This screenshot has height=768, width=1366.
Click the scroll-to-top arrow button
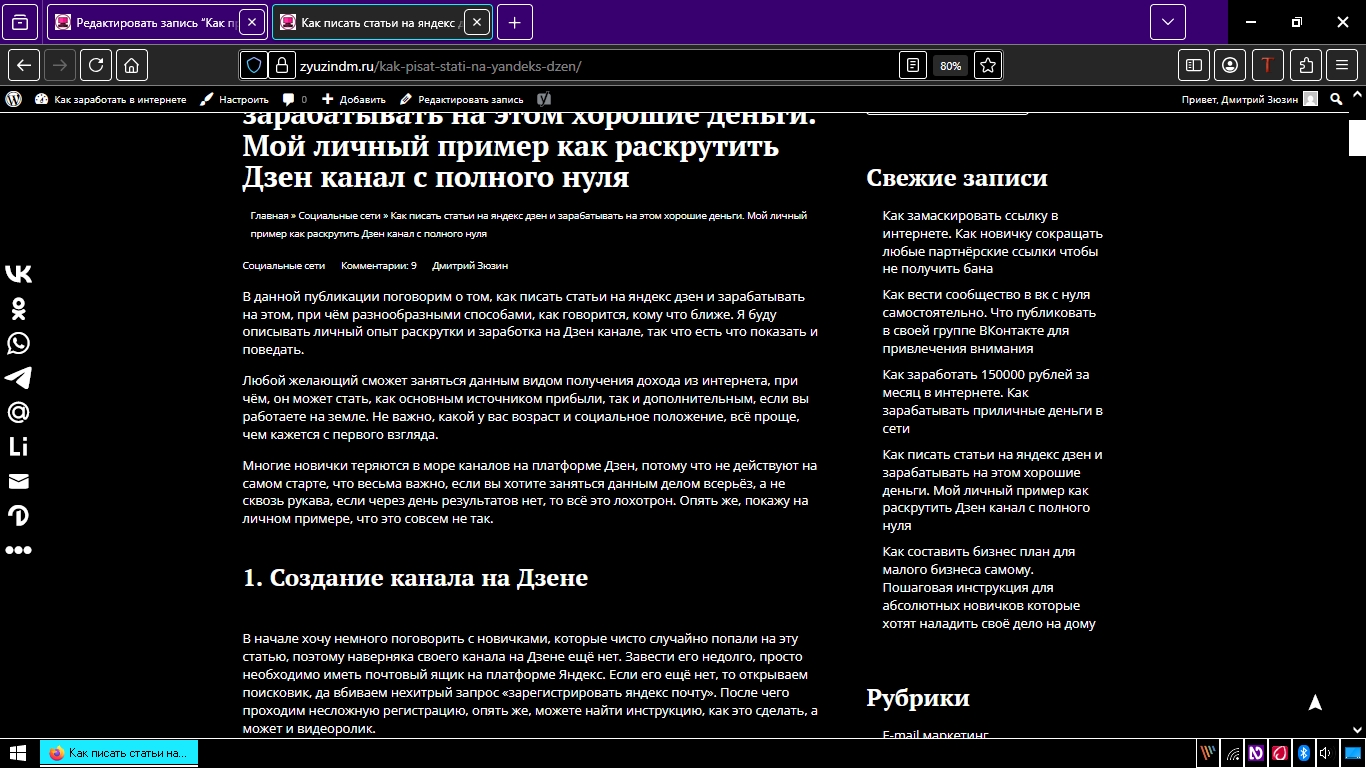1315,702
